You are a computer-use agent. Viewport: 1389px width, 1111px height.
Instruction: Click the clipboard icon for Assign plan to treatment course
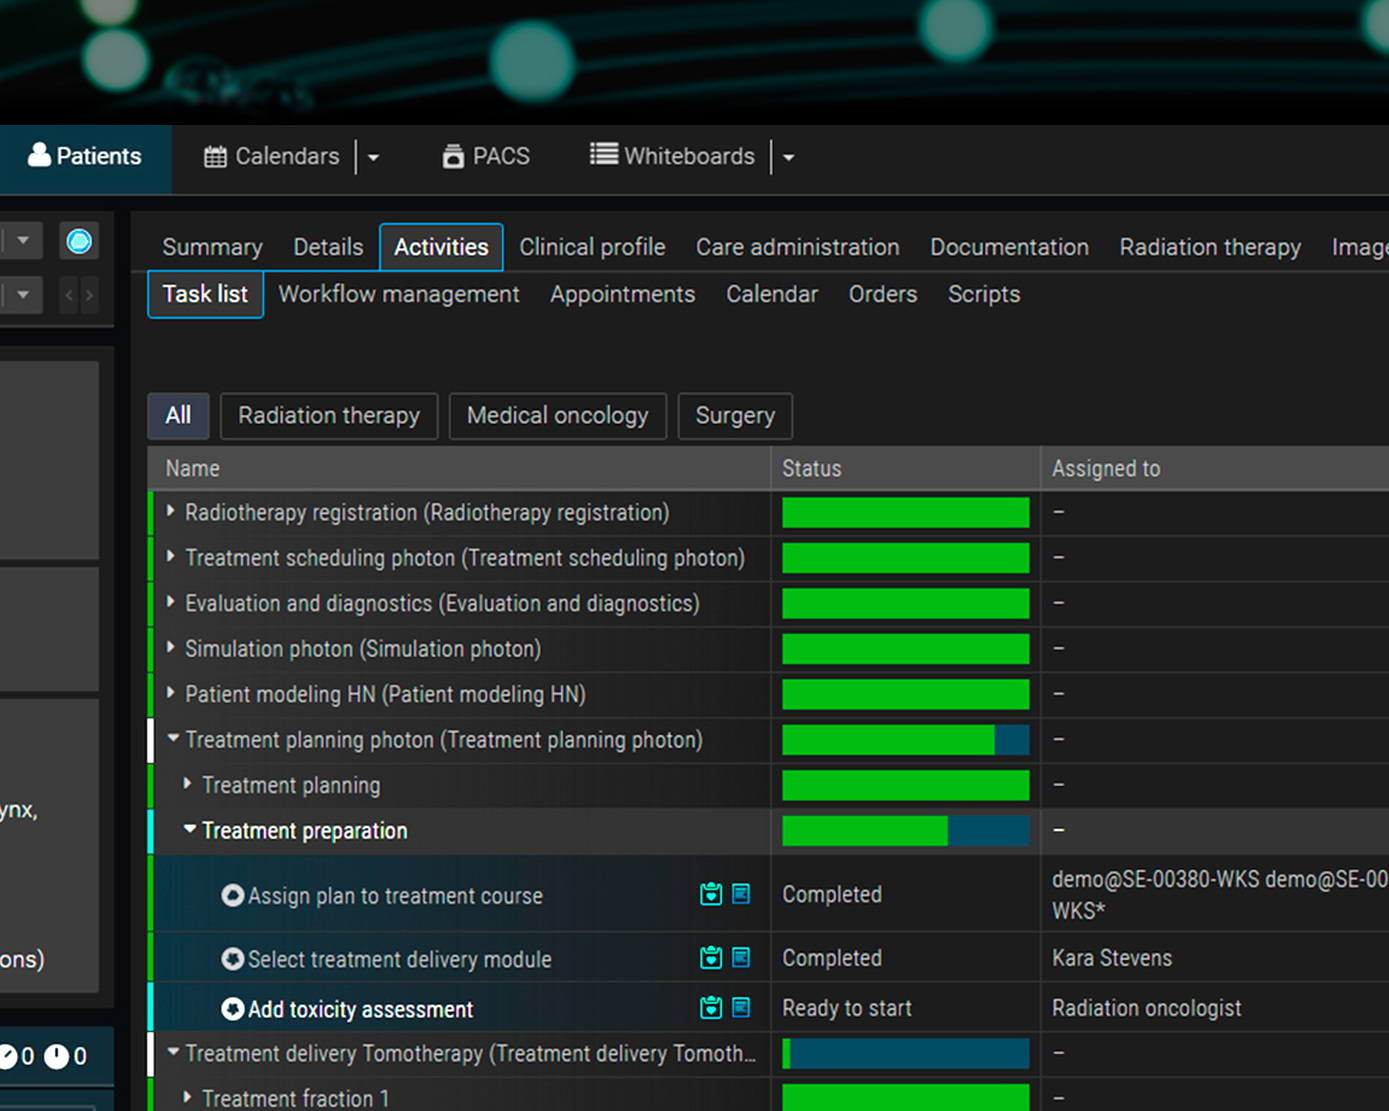[x=711, y=894]
